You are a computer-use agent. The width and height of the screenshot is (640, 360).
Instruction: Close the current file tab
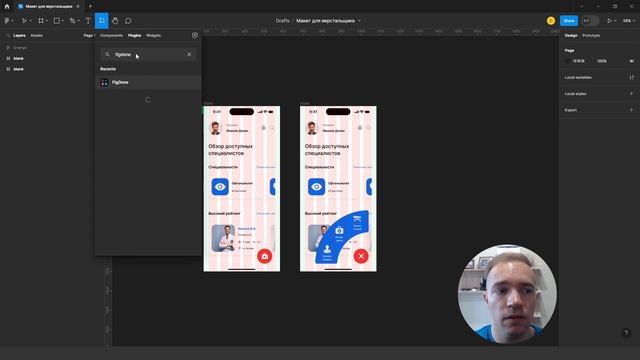tap(78, 7)
